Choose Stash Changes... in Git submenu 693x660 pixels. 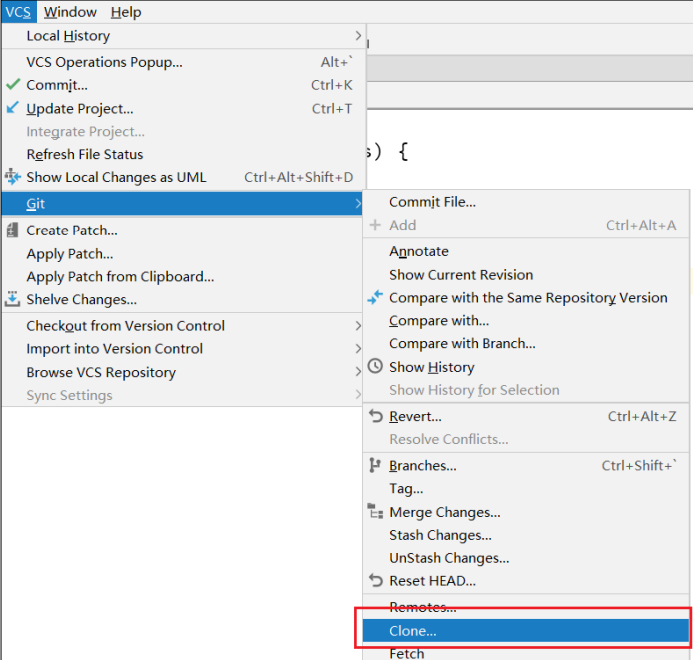point(440,535)
